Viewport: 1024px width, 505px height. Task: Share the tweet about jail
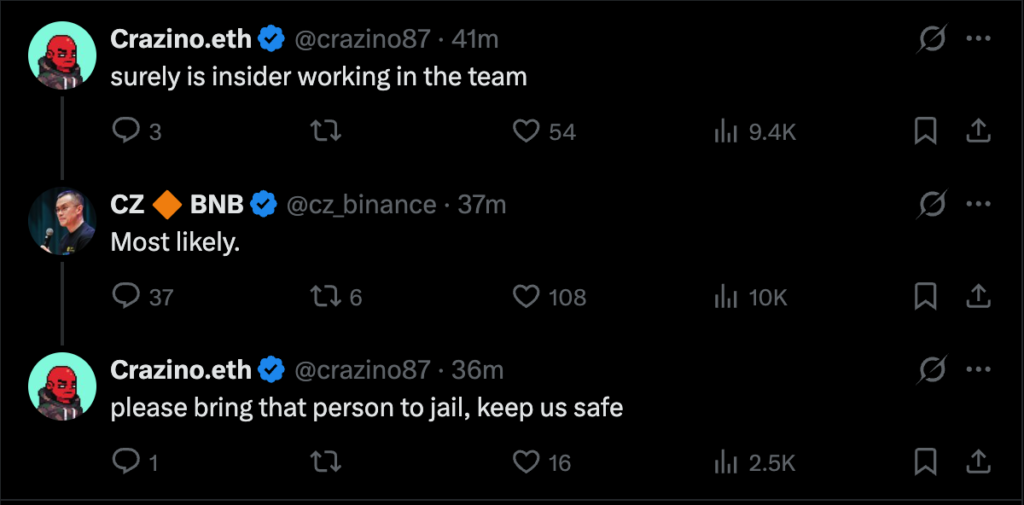click(x=978, y=462)
